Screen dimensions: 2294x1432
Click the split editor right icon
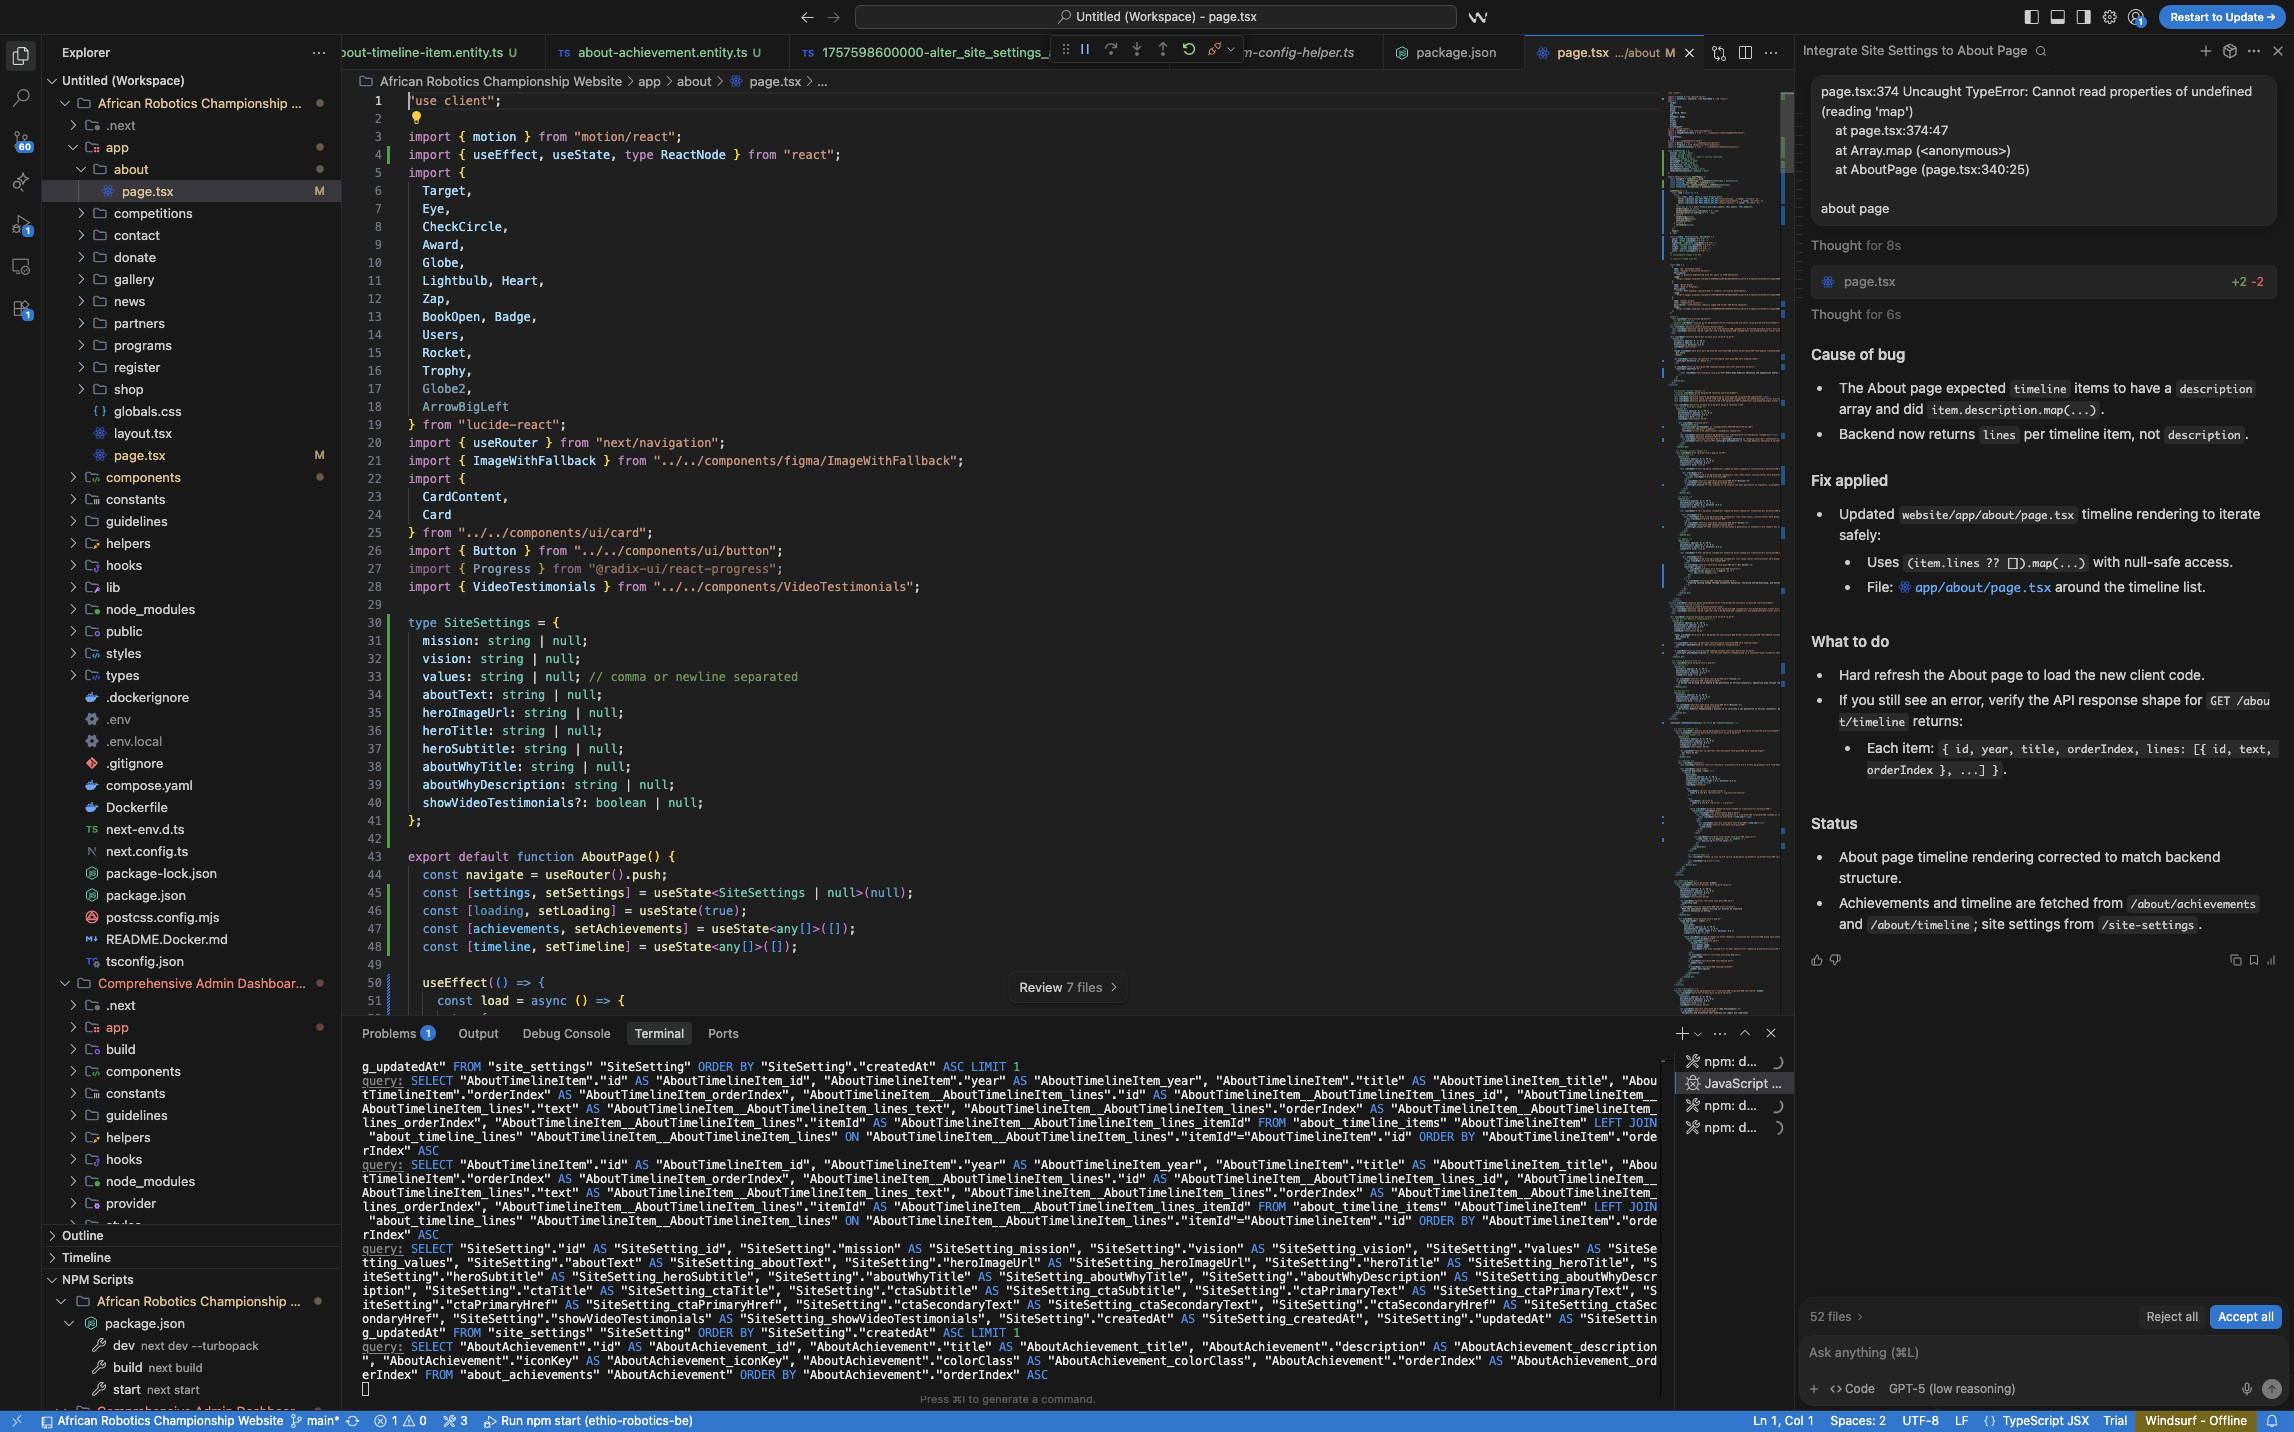tap(1745, 53)
